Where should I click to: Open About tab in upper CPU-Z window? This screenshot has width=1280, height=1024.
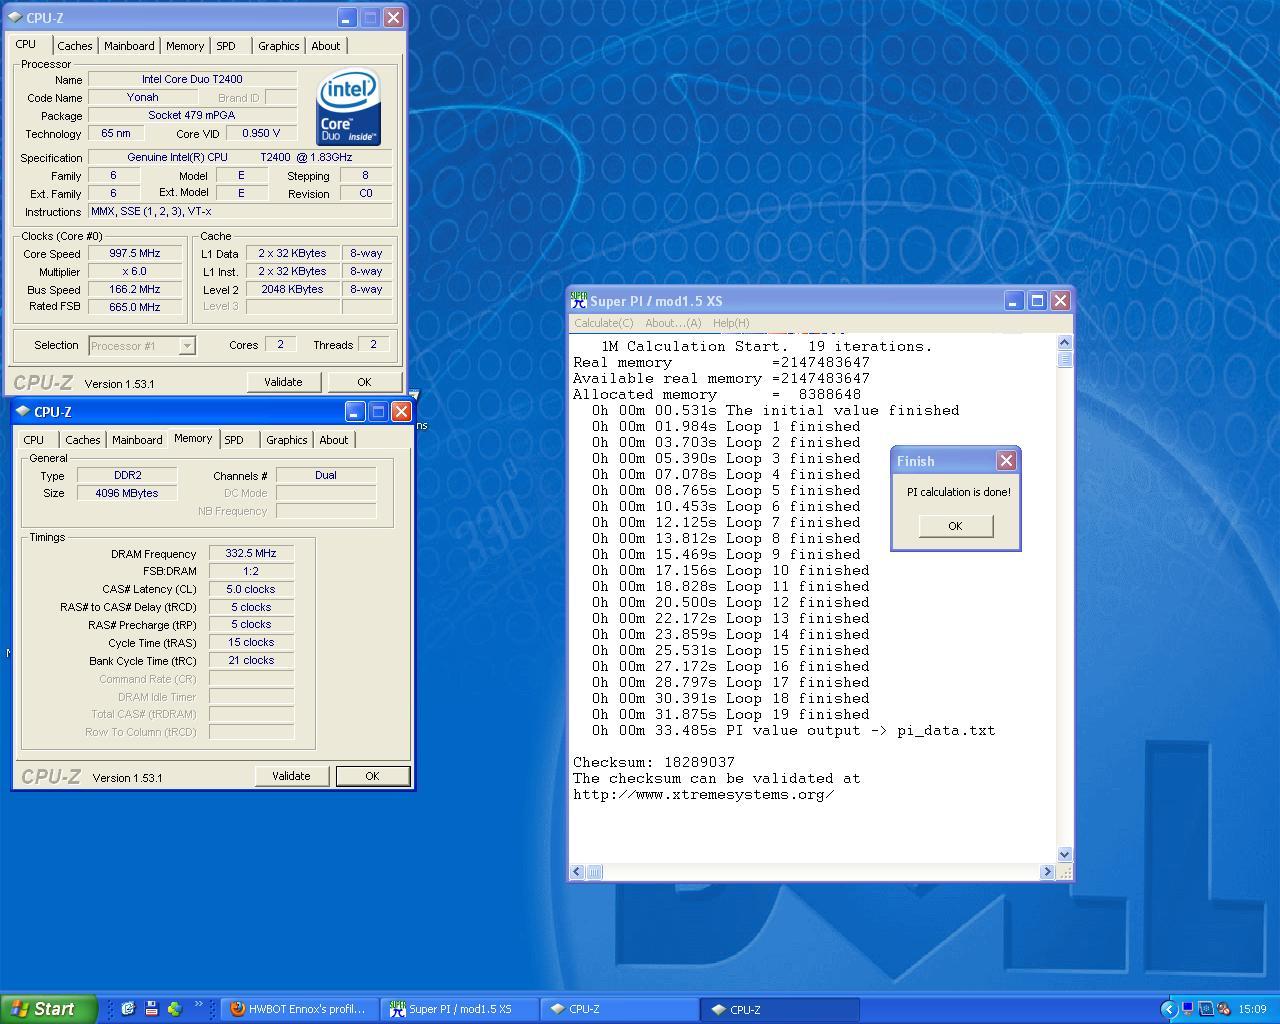pos(326,46)
